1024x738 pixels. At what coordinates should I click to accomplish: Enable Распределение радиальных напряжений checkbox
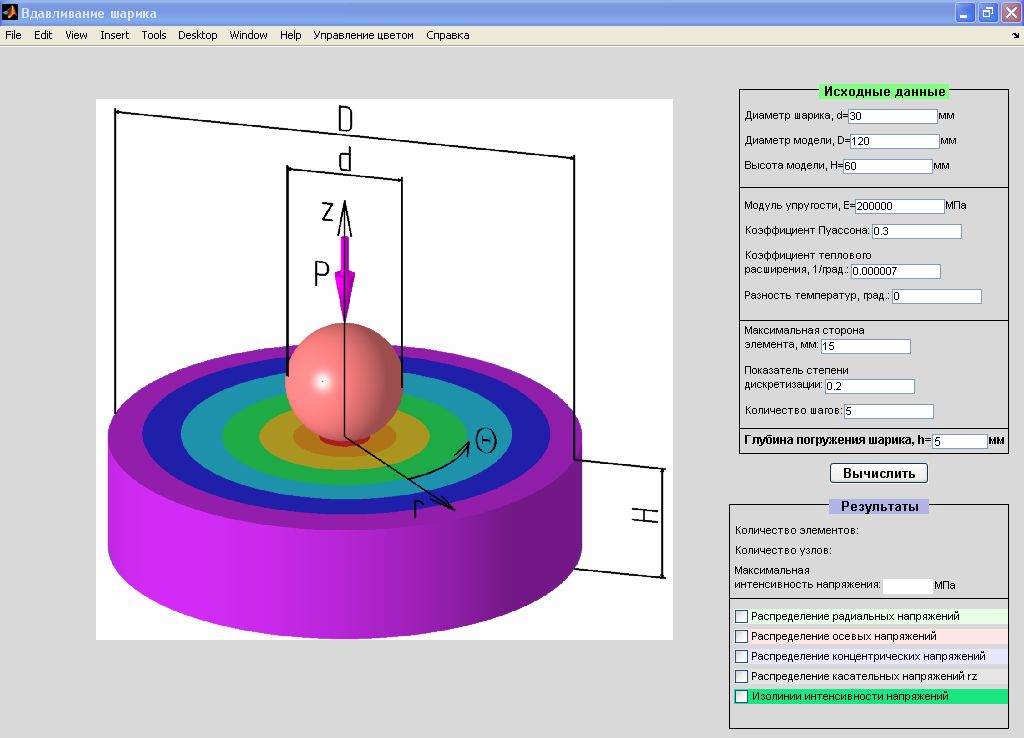pos(741,617)
